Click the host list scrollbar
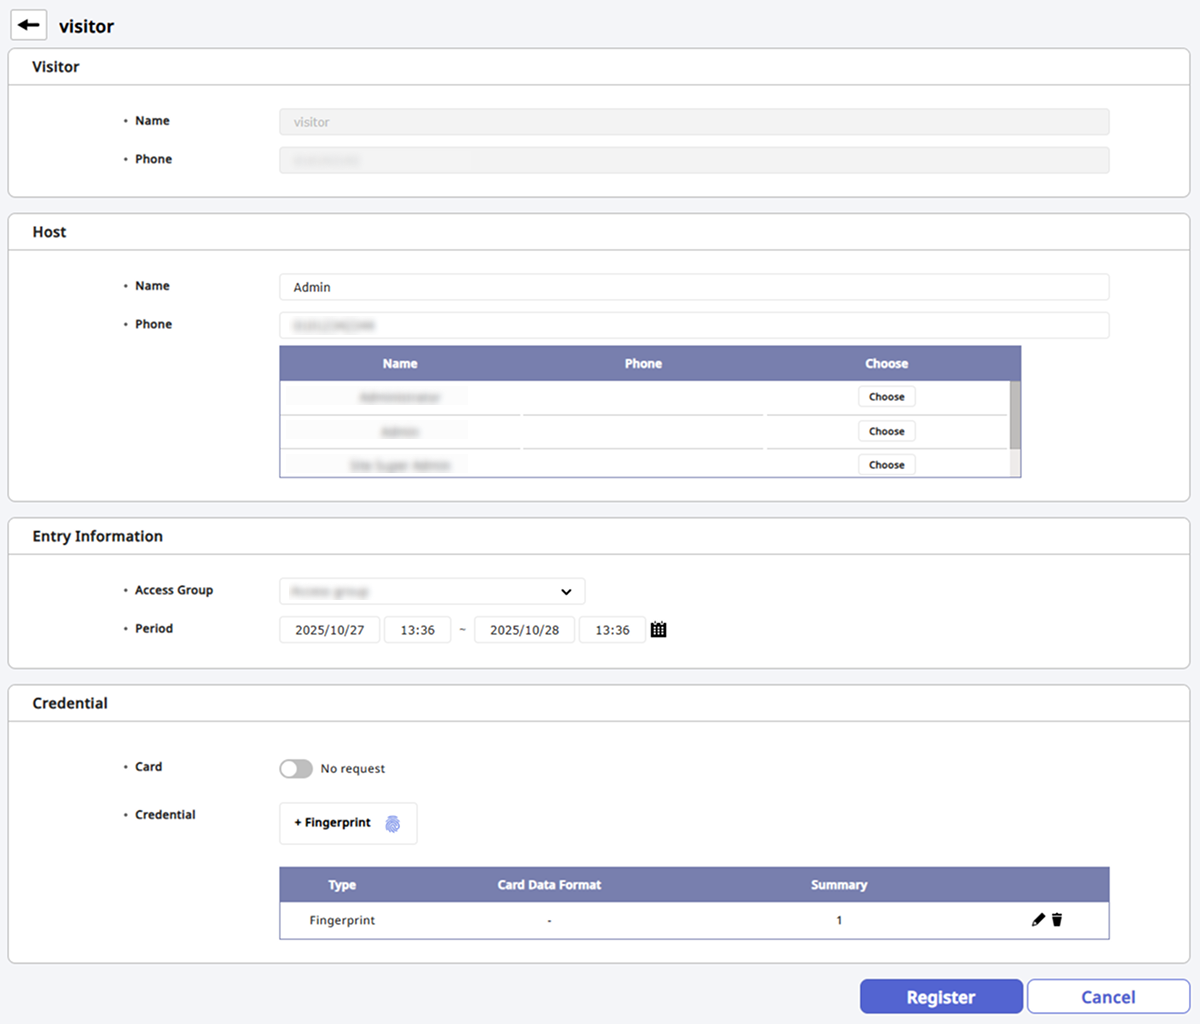The width and height of the screenshot is (1200, 1024). click(1015, 415)
